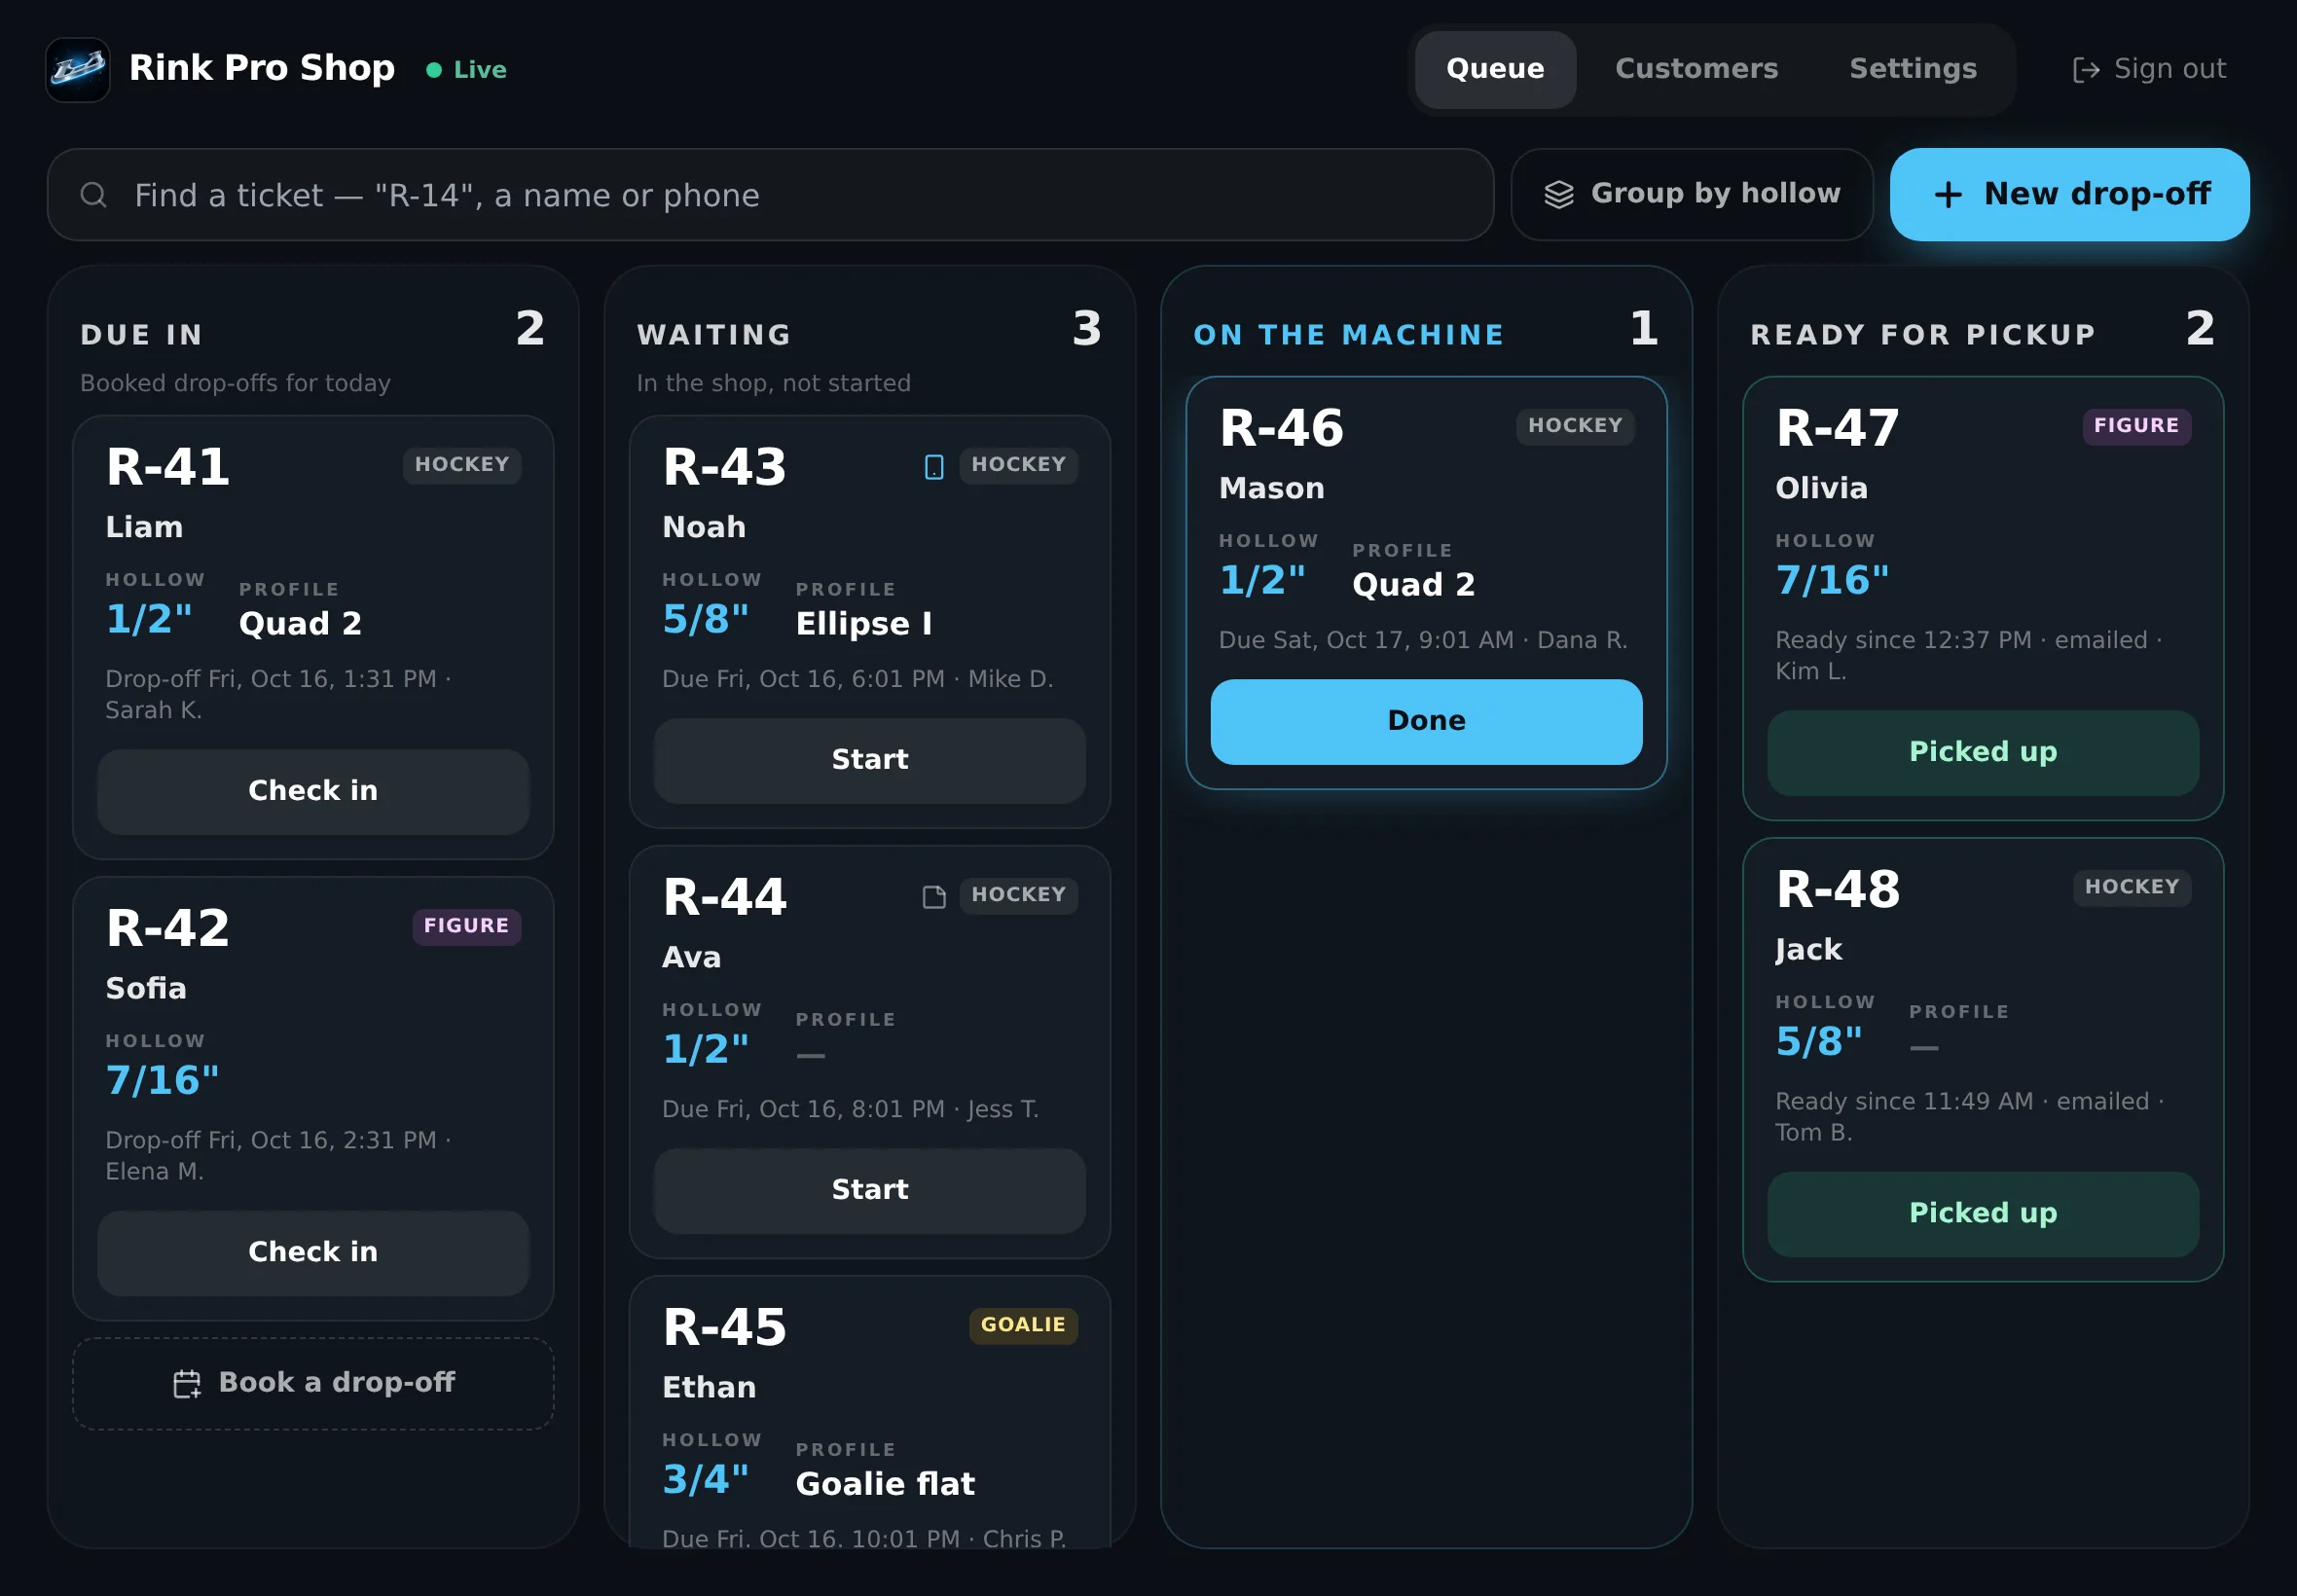Mark Jack's R-48 as Picked up
The image size is (2297, 1596).
[x=1983, y=1213]
